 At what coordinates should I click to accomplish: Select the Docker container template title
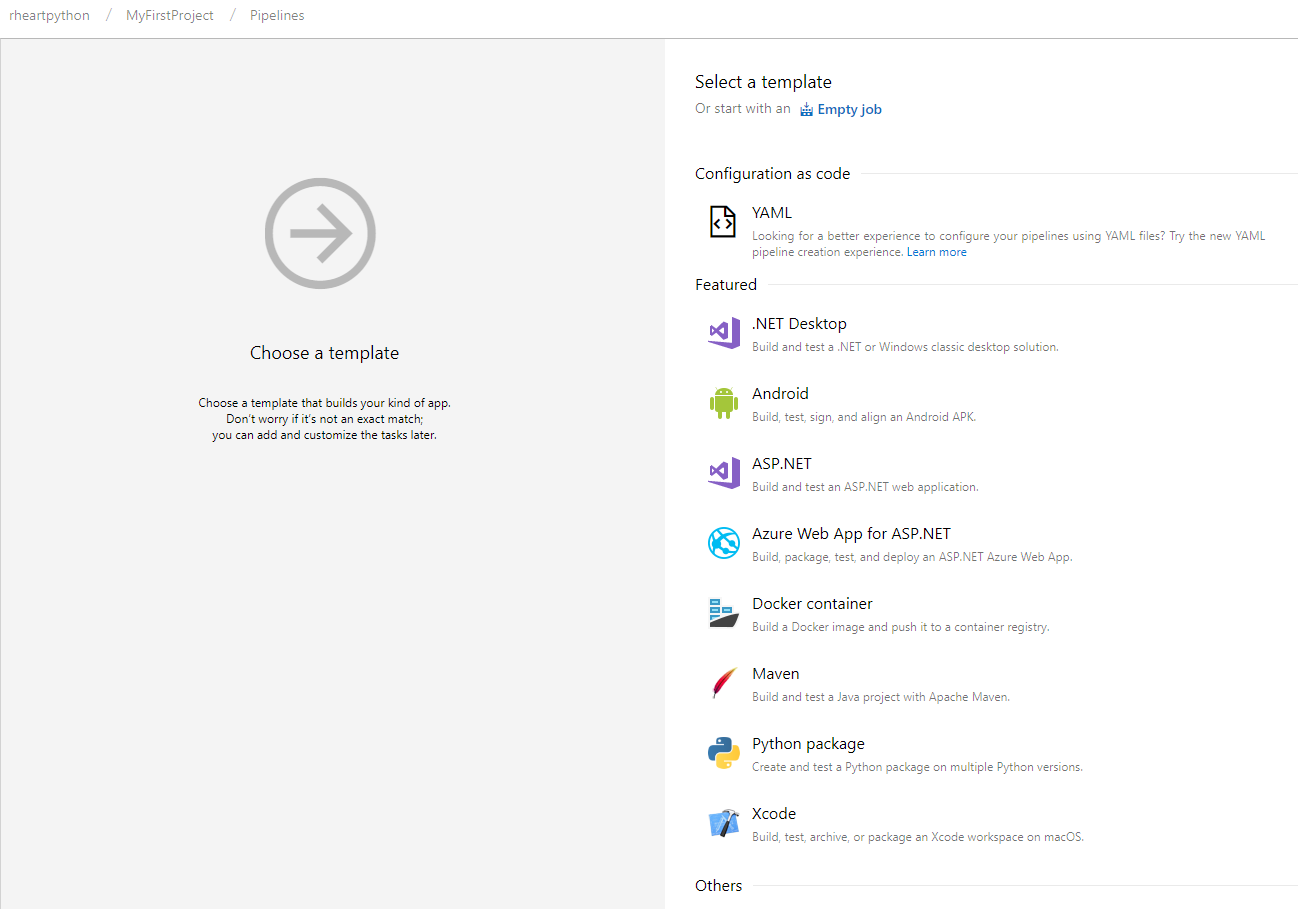coord(812,604)
